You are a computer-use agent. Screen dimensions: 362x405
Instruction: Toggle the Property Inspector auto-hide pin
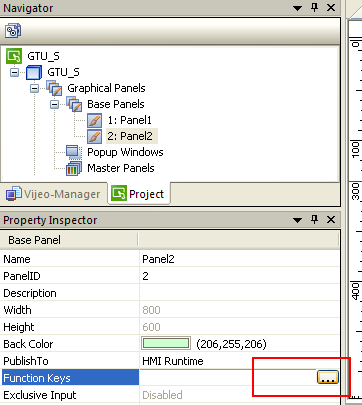click(315, 220)
